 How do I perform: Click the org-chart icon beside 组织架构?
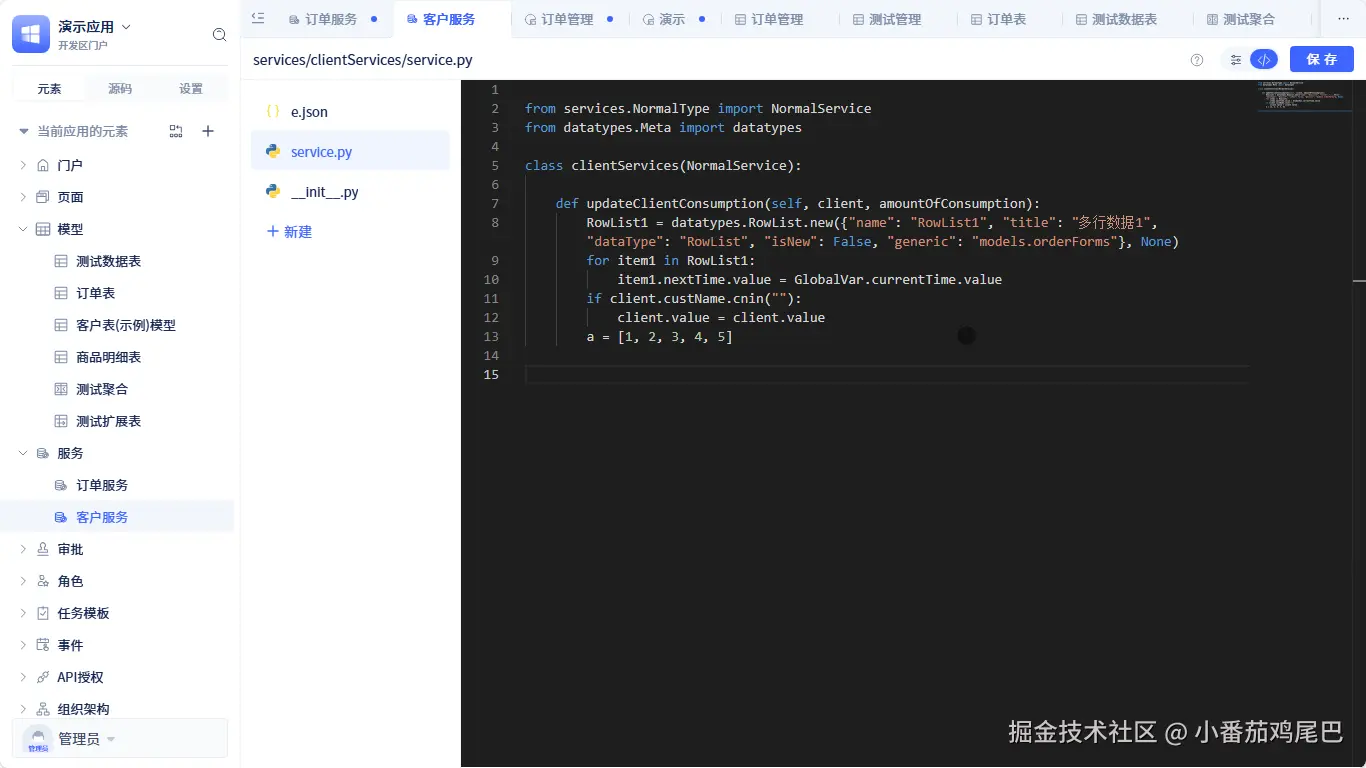click(42, 709)
